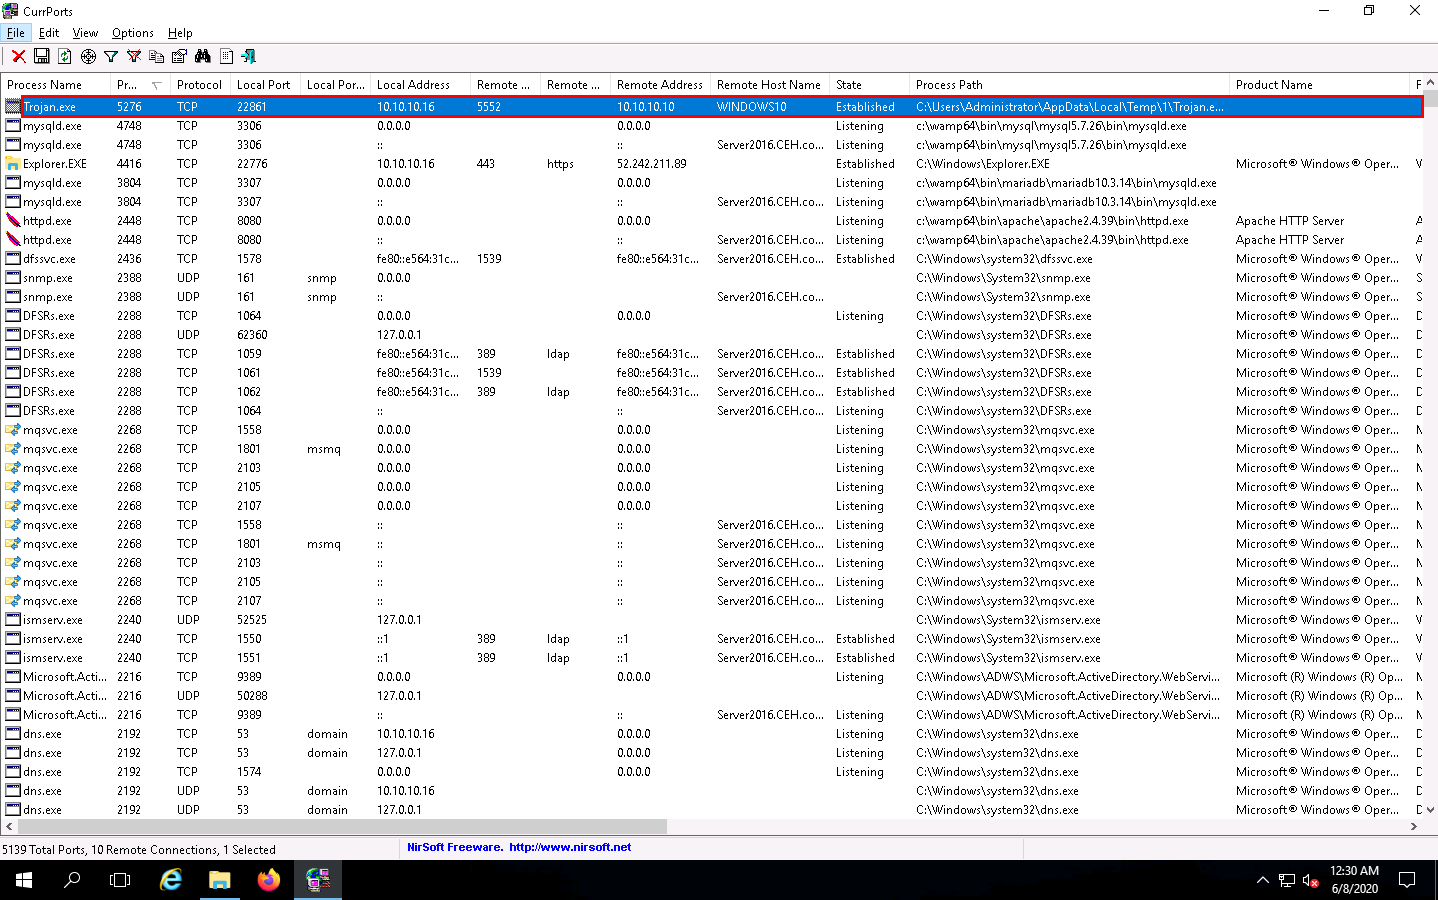Click the network tray icon
Viewport: 1438px width, 900px height.
click(x=1286, y=880)
